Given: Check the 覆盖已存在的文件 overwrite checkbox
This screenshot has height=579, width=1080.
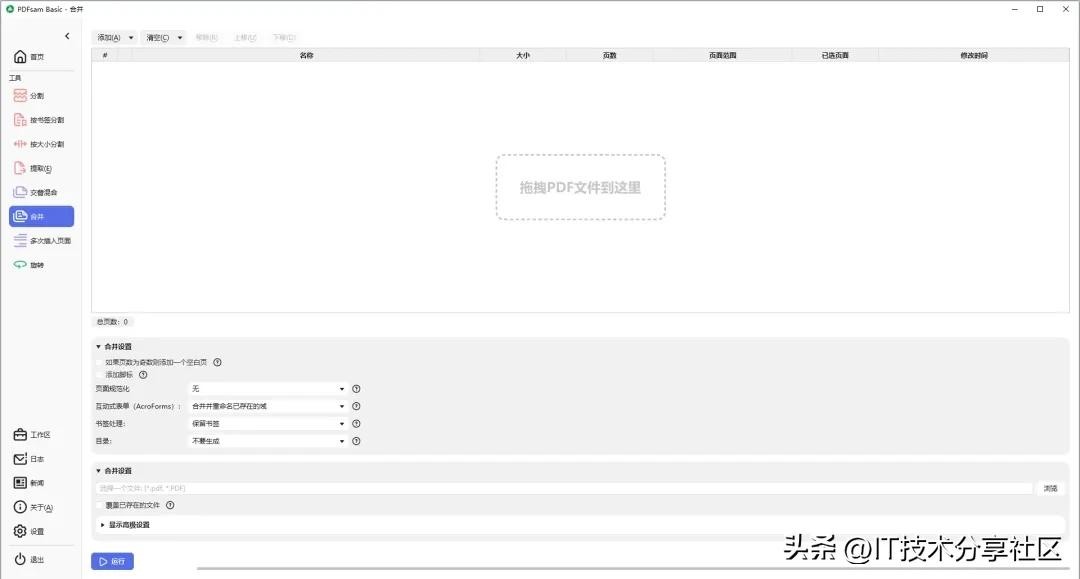Looking at the screenshot, I should (99, 505).
